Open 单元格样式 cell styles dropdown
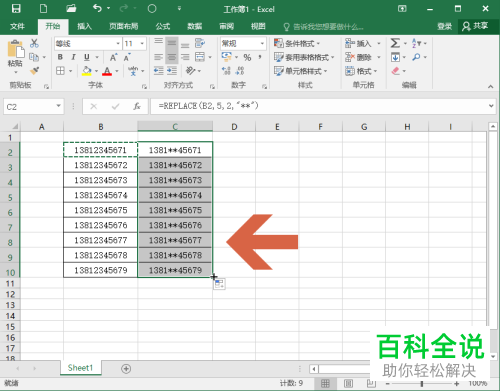This screenshot has width=500, height=391. pos(300,71)
